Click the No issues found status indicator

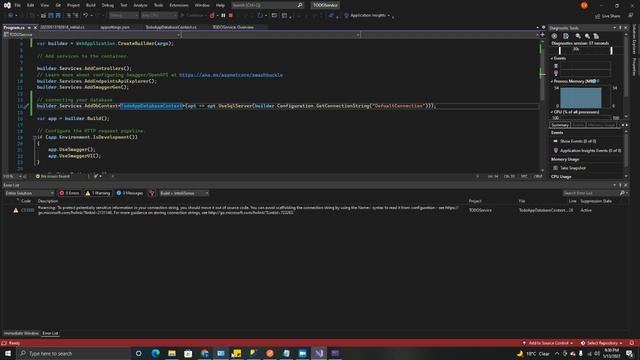pyautogui.click(x=53, y=176)
